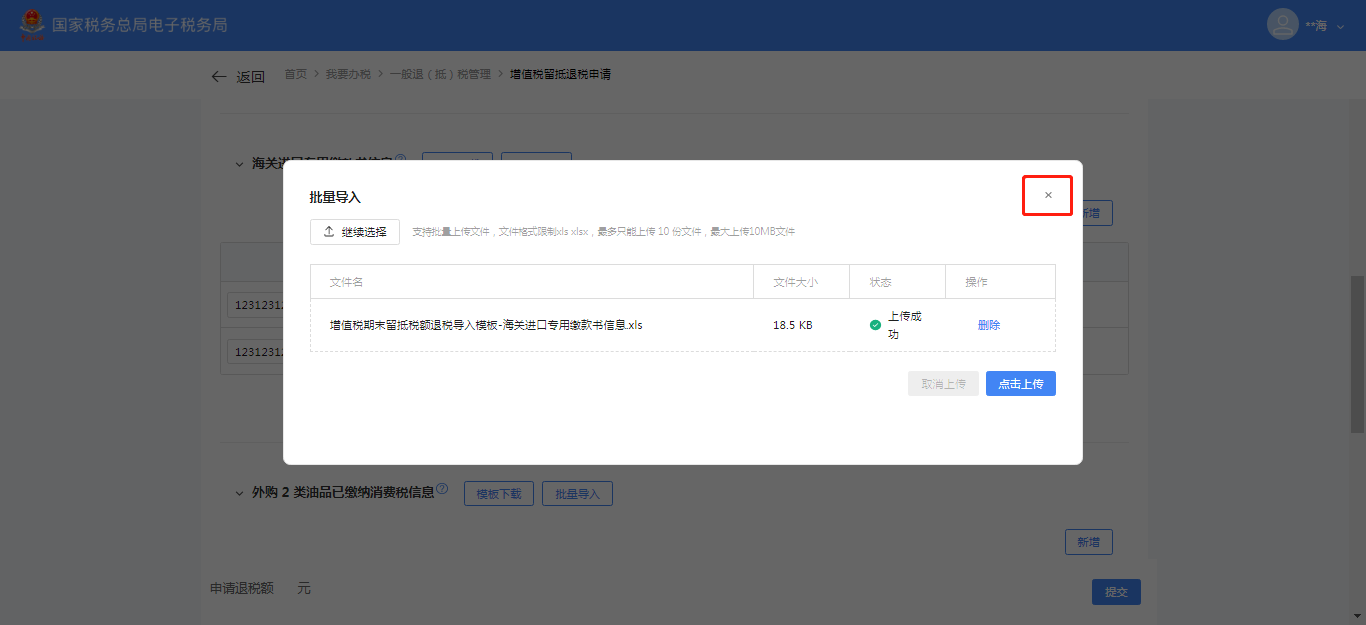Image resolution: width=1366 pixels, height=625 pixels.
Task: Click 模板下载 in the 外购油品 section
Action: point(498,494)
